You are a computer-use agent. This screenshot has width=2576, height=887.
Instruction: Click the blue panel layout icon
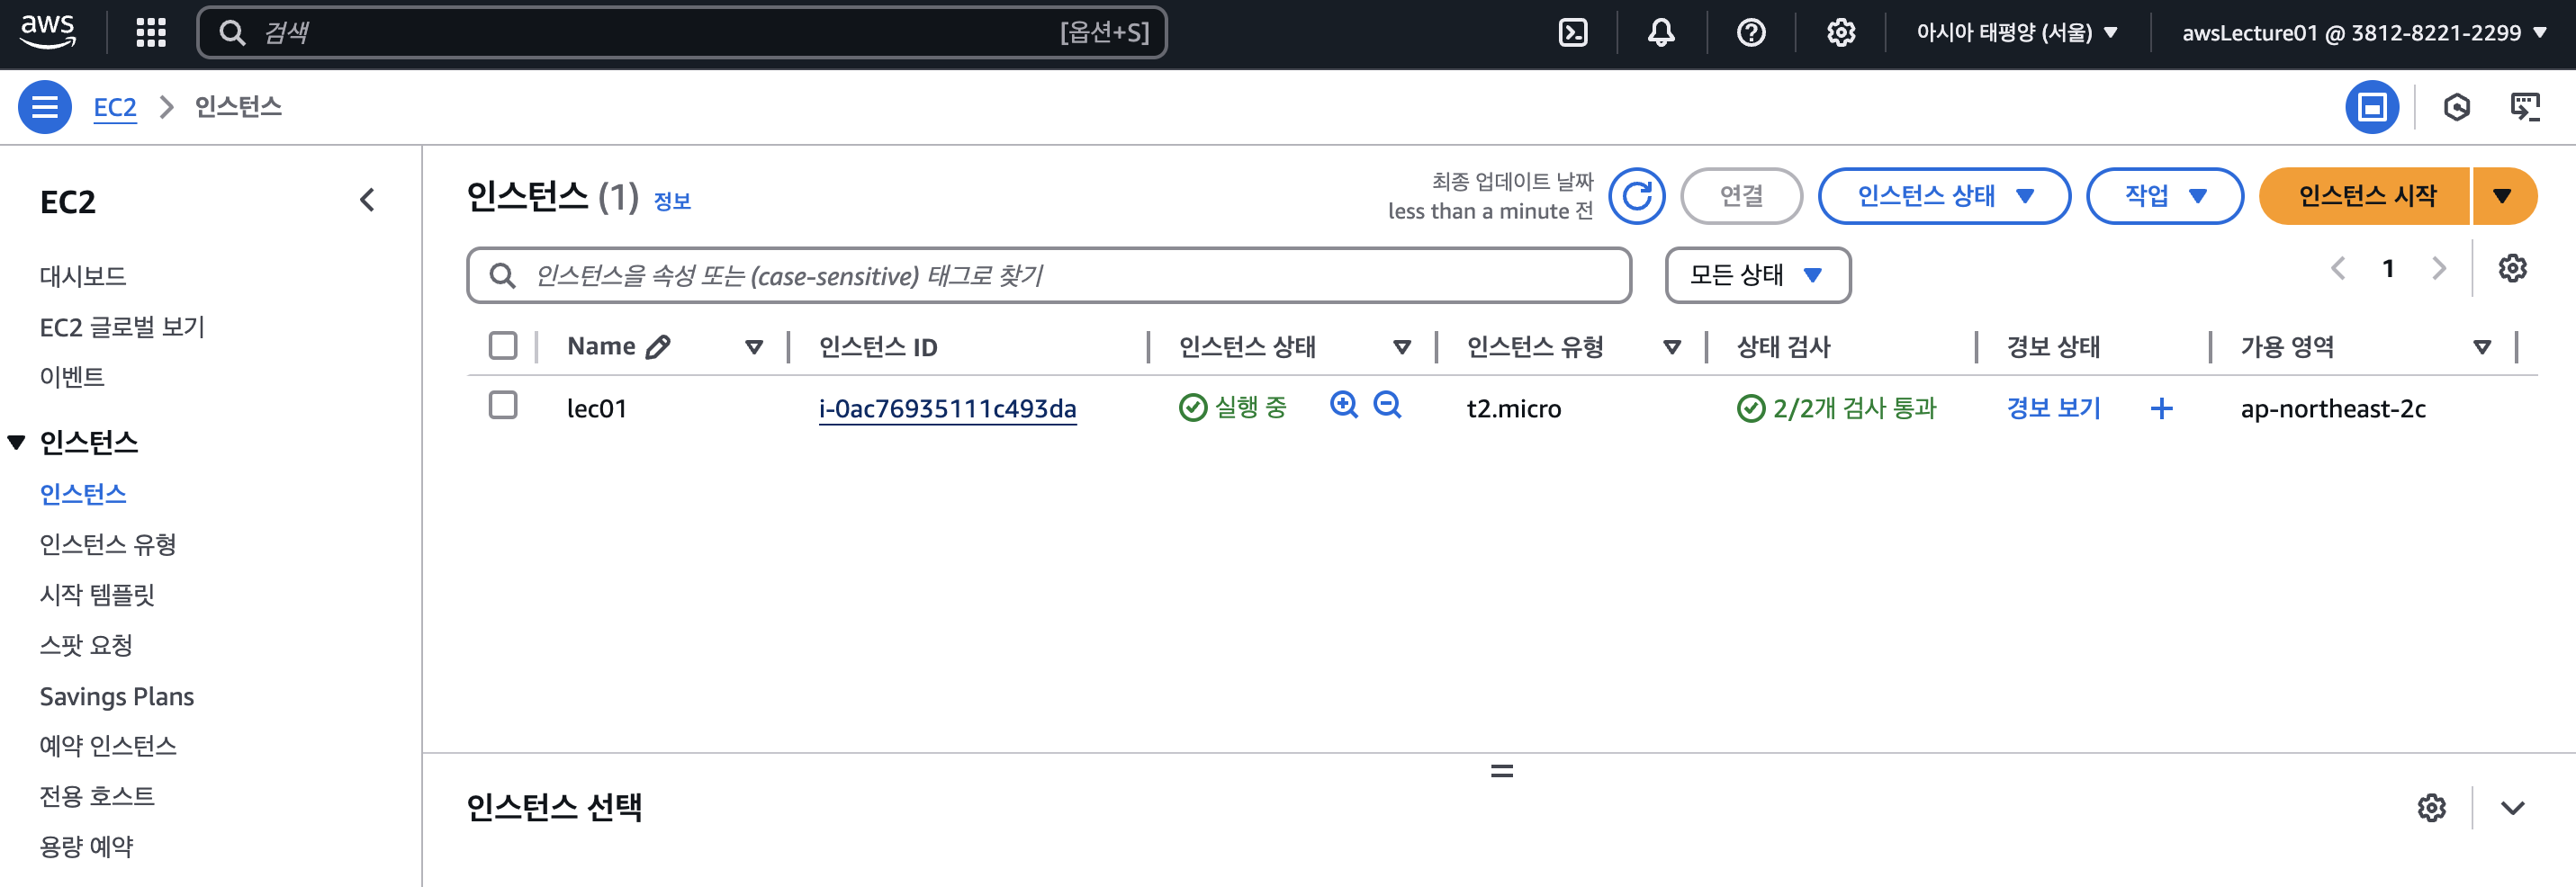(x=2372, y=107)
